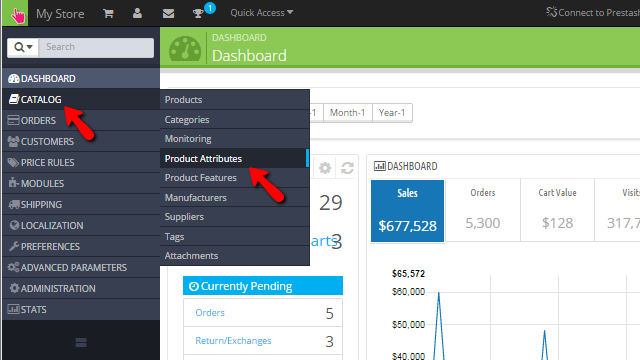This screenshot has height=360, width=640.
Task: Select the Cart Value chart tab
Action: pos(558,210)
